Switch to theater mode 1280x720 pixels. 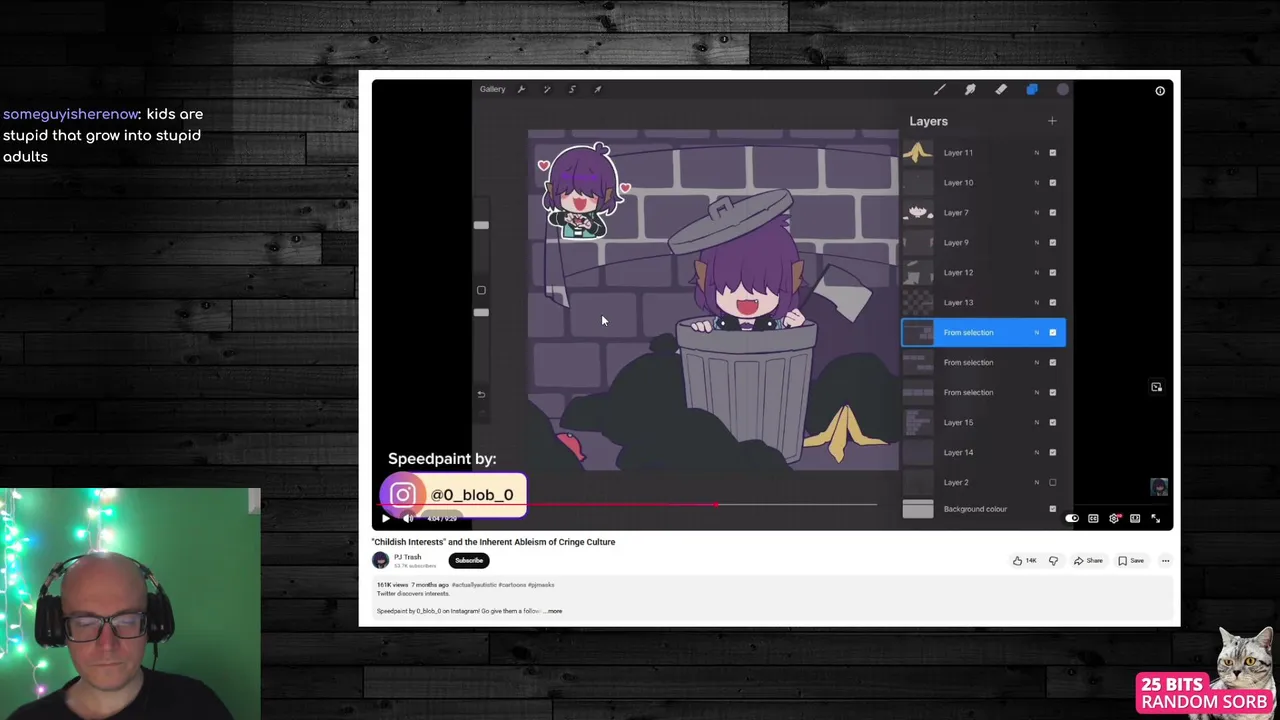tap(1135, 518)
